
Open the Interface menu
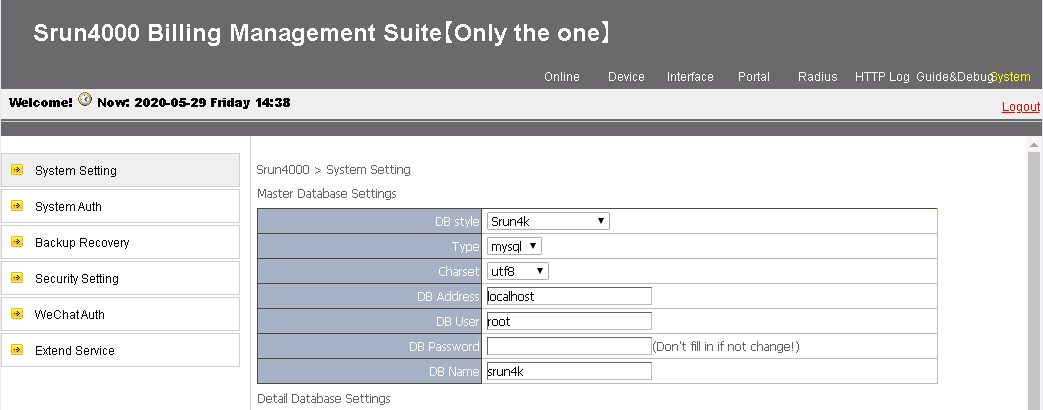pyautogui.click(x=690, y=77)
